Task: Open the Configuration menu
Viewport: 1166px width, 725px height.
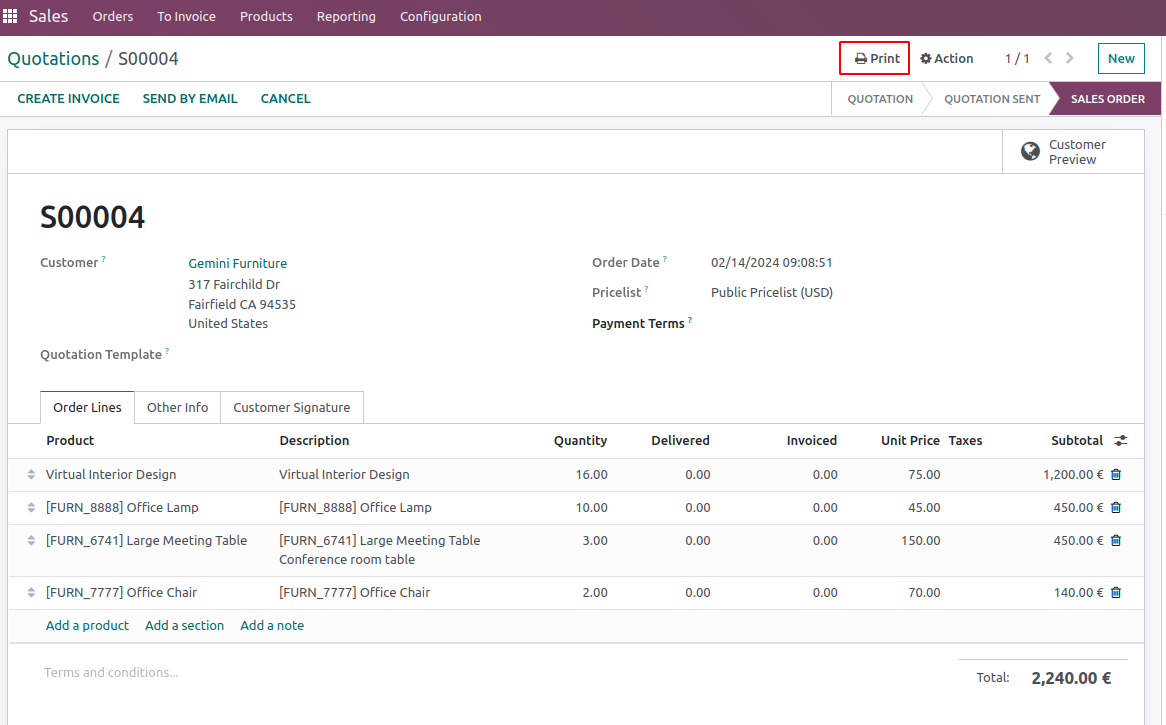Action: tap(440, 17)
